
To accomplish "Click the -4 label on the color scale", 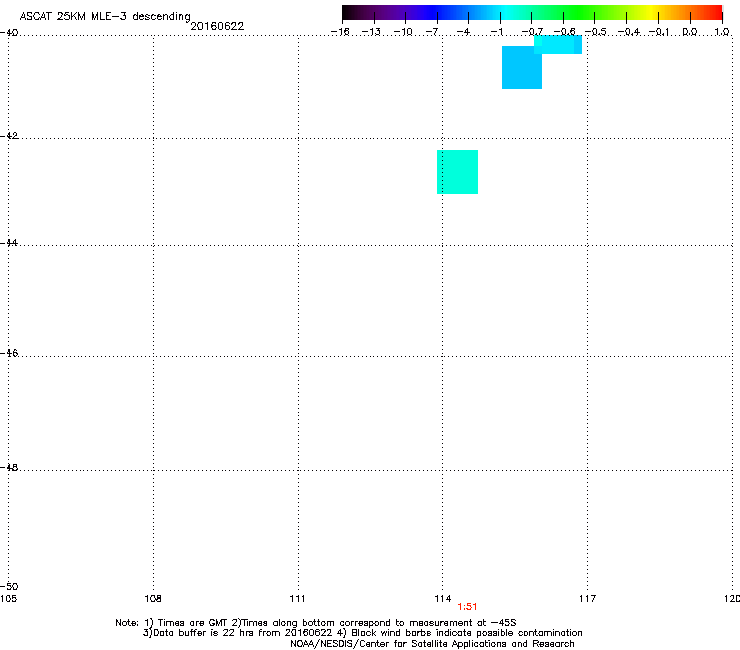I will pyautogui.click(x=463, y=32).
